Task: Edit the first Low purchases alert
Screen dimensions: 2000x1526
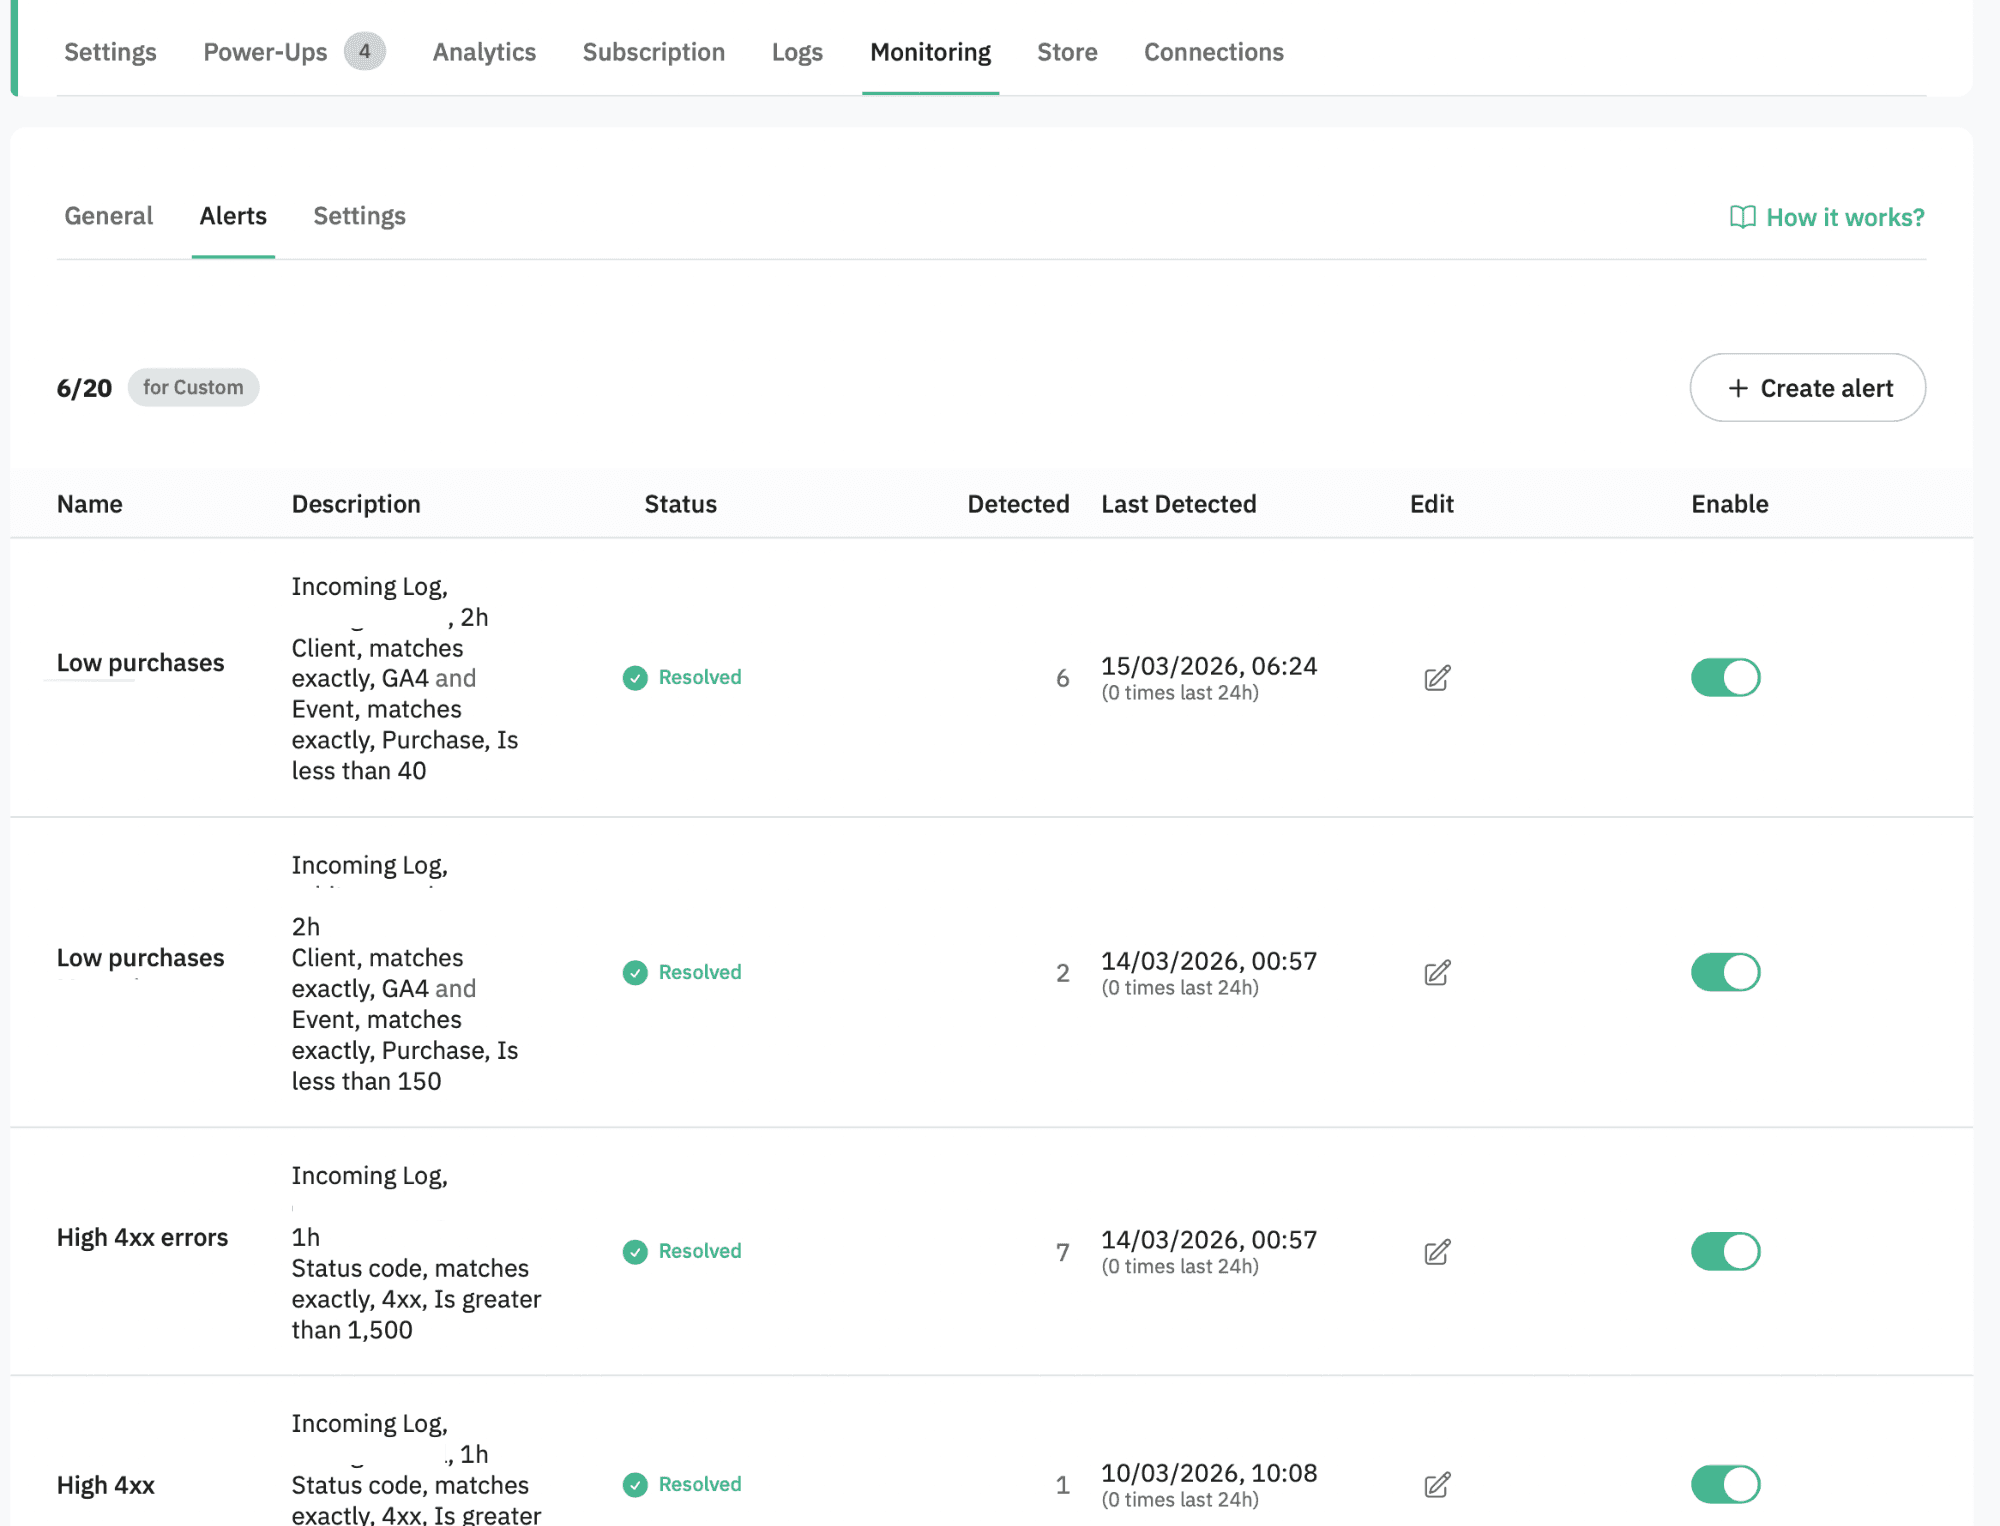Action: click(x=1437, y=677)
